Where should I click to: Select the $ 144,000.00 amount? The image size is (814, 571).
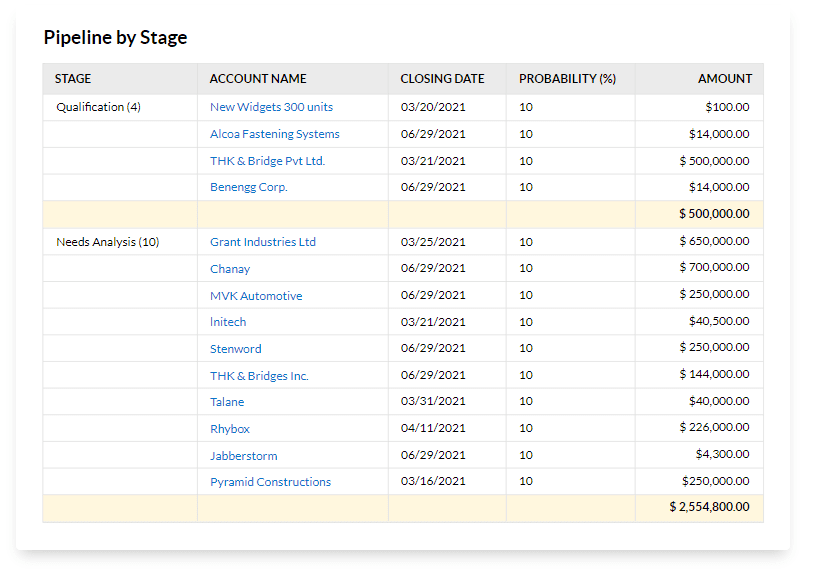[714, 374]
